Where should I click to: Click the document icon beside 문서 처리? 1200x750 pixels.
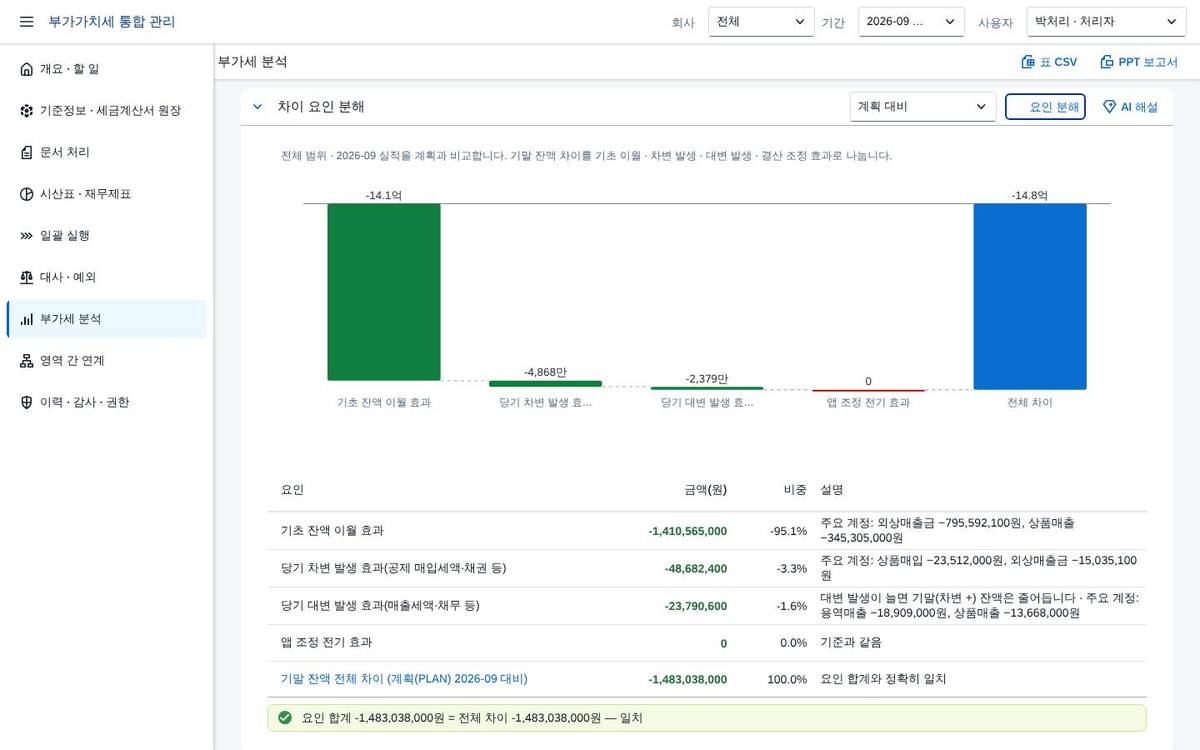coord(26,152)
